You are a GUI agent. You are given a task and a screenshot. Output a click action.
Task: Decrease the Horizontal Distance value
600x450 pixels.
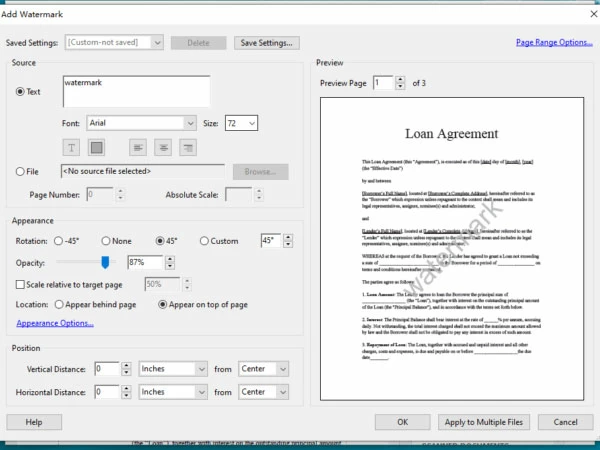pos(126,395)
